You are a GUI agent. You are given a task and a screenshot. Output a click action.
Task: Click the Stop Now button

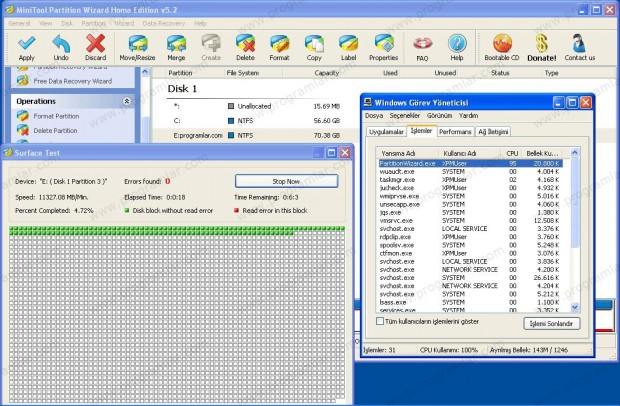(x=286, y=181)
